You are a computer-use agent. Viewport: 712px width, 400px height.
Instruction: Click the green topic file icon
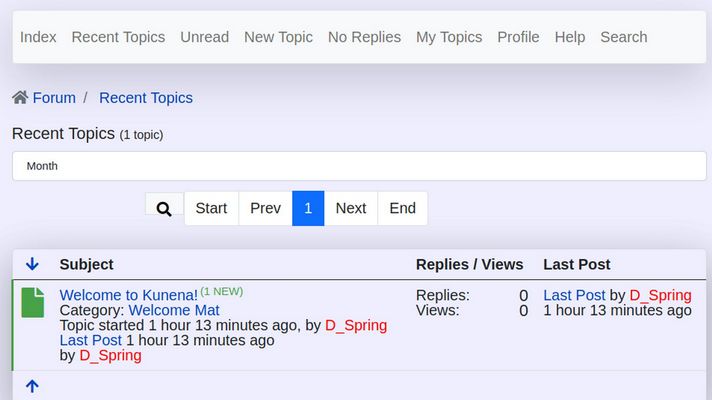coord(33,302)
